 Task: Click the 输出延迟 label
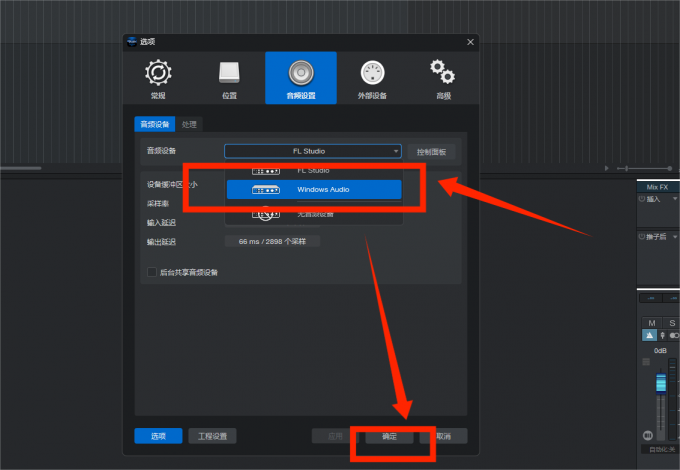point(161,242)
